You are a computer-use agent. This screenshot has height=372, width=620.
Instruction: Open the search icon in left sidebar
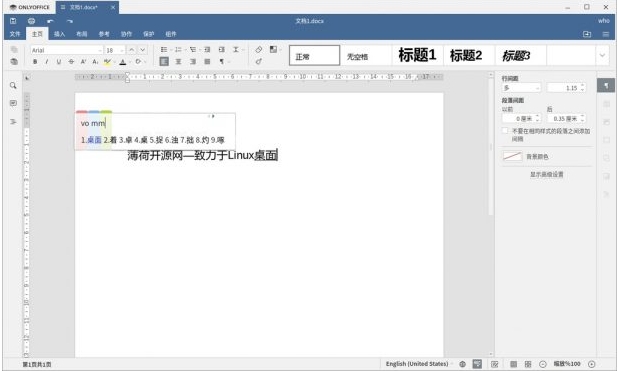tap(13, 86)
